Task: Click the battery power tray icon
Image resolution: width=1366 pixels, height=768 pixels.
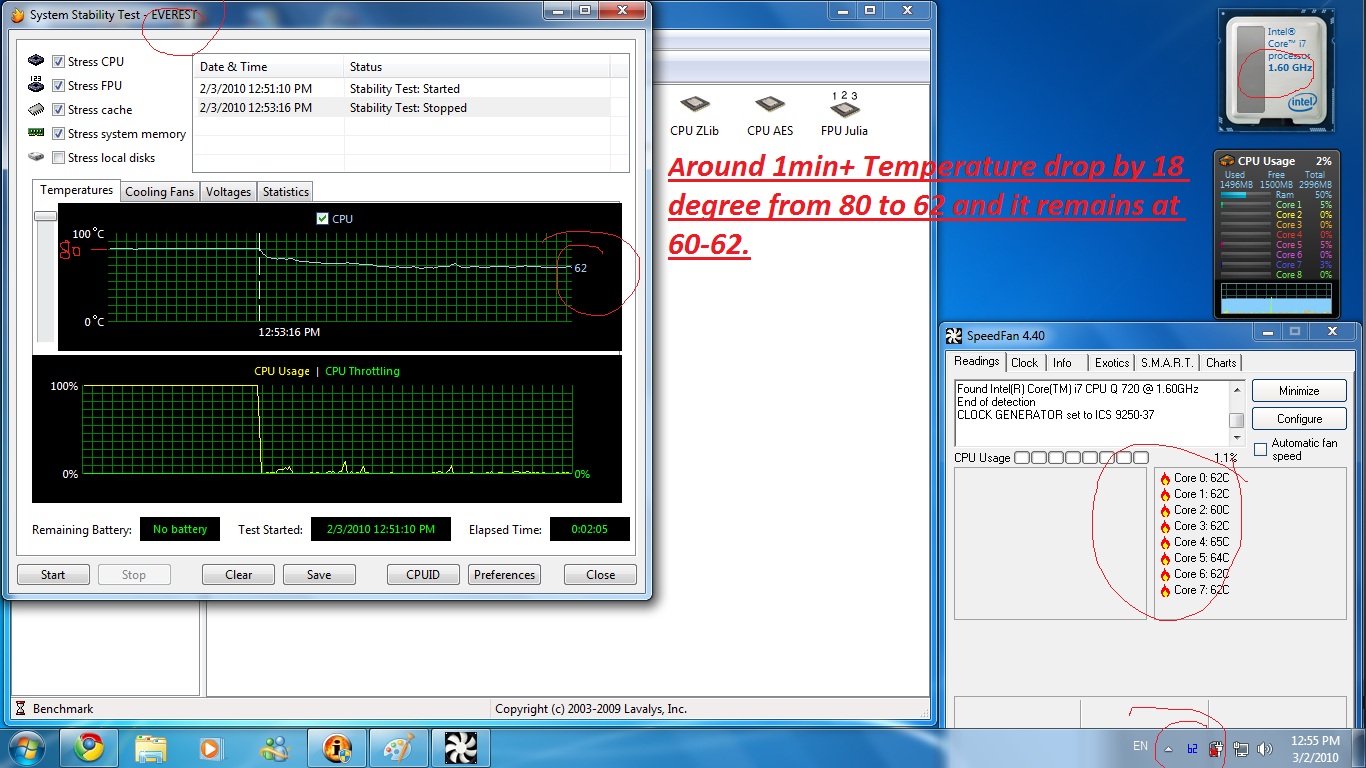Action: (x=1216, y=748)
